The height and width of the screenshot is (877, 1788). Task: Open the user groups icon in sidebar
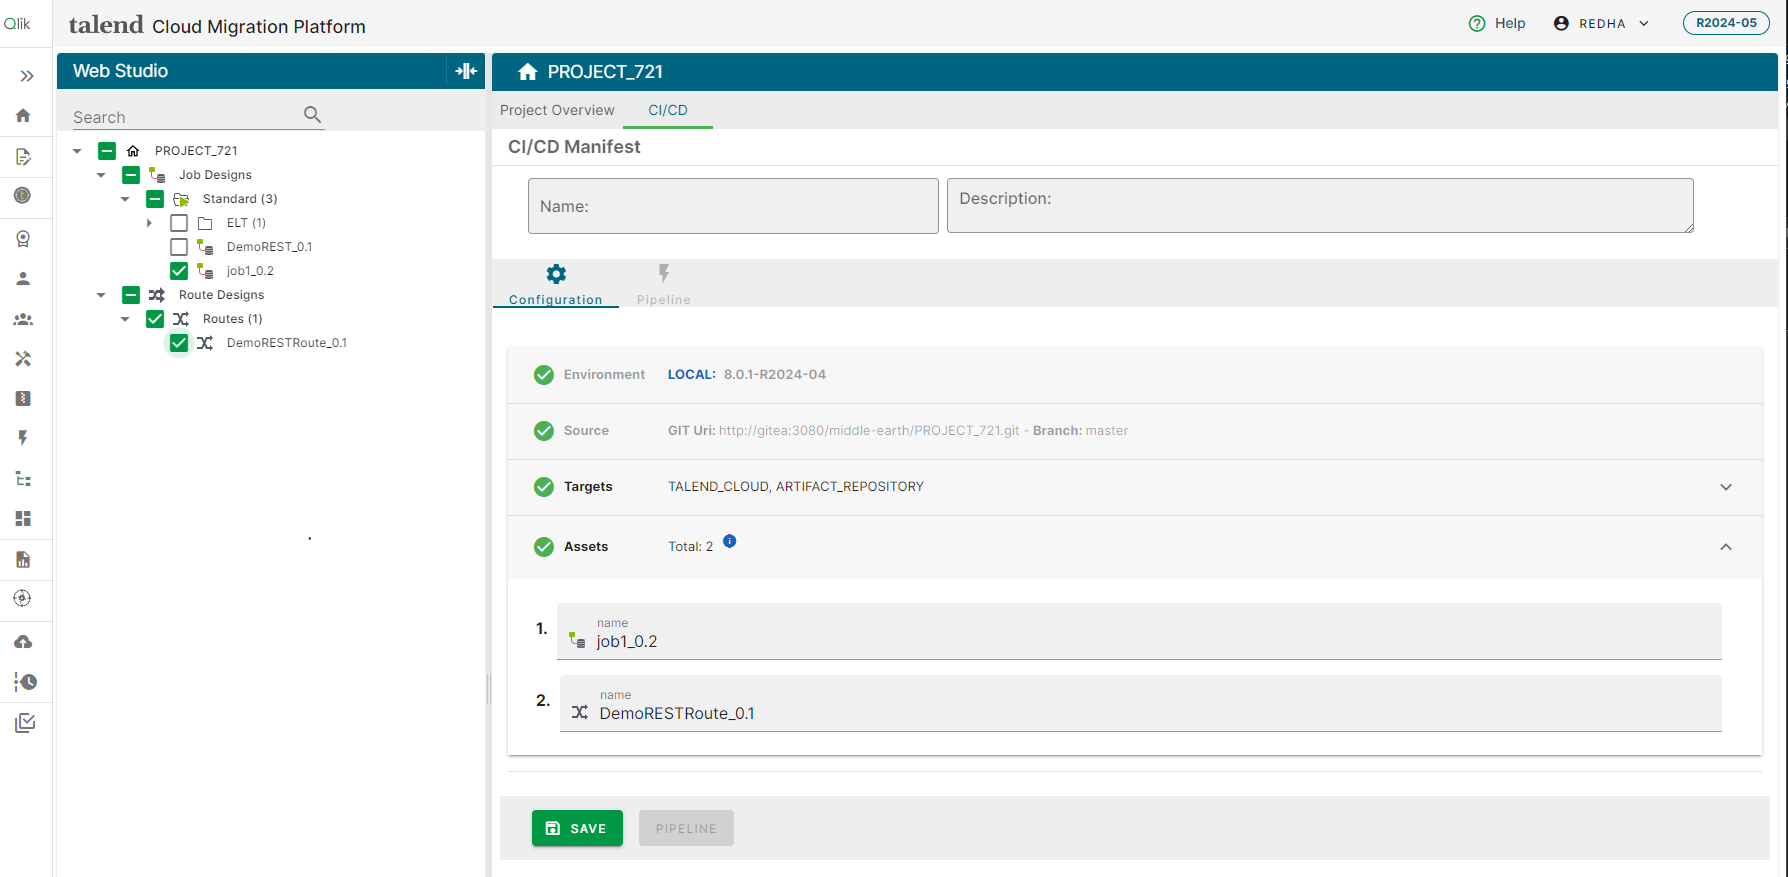pyautogui.click(x=23, y=319)
